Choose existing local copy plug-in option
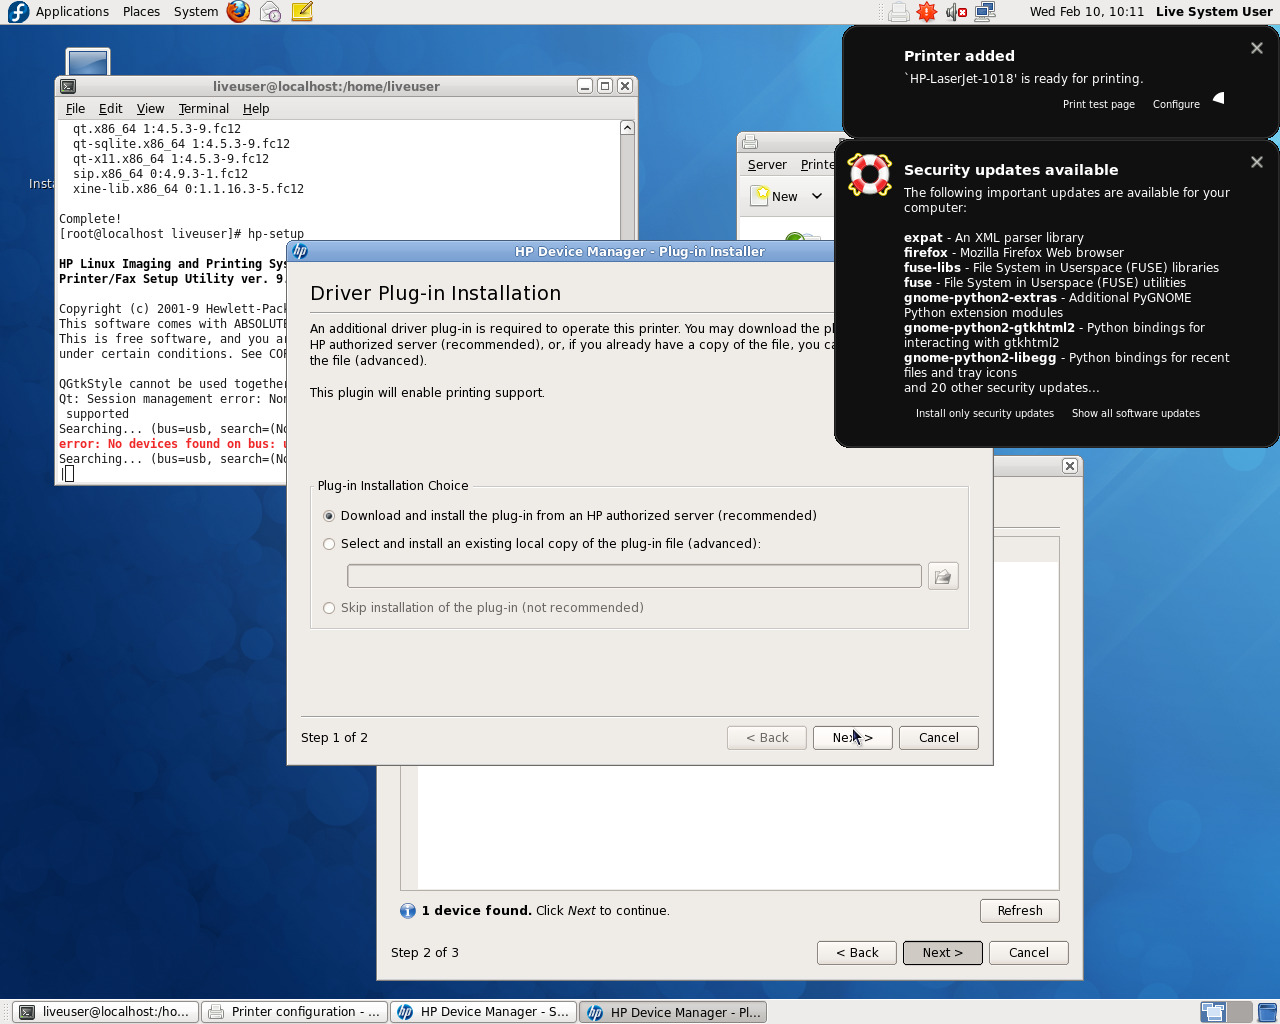Viewport: 1280px width, 1024px height. (329, 544)
